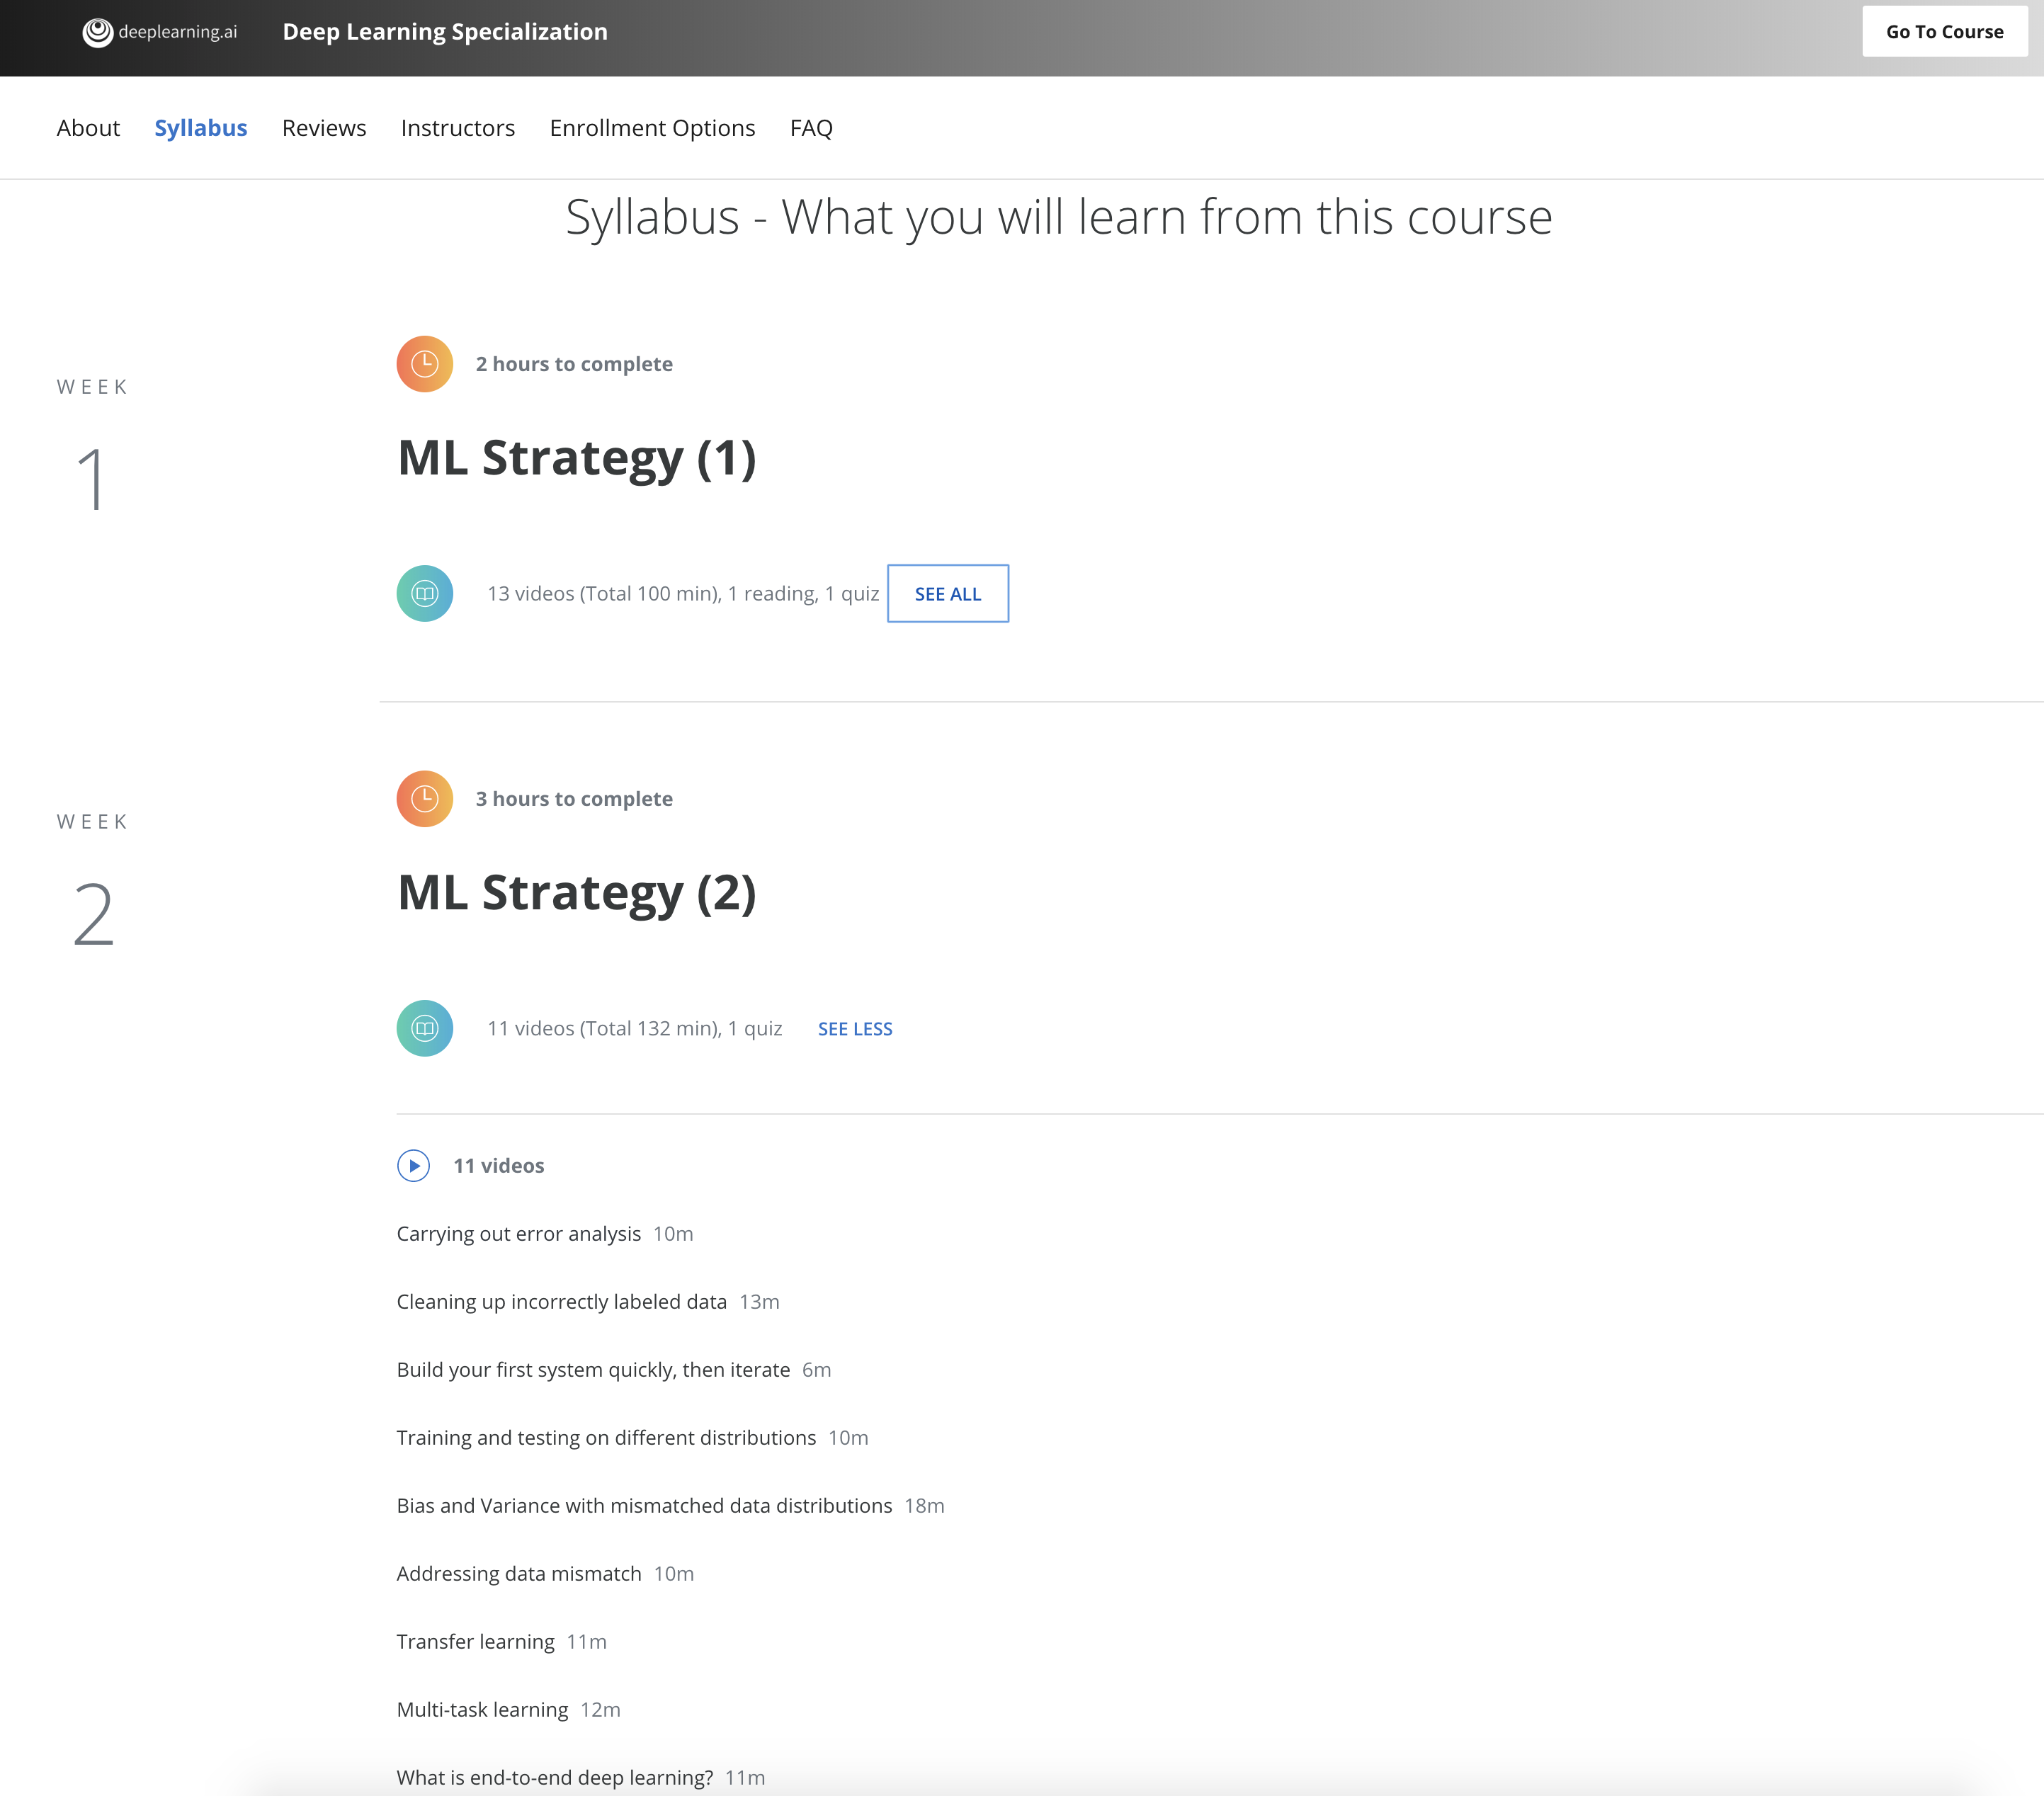Viewport: 2044px width, 1796px height.
Task: Expand Week 1 with SEE ALL
Action: [947, 594]
